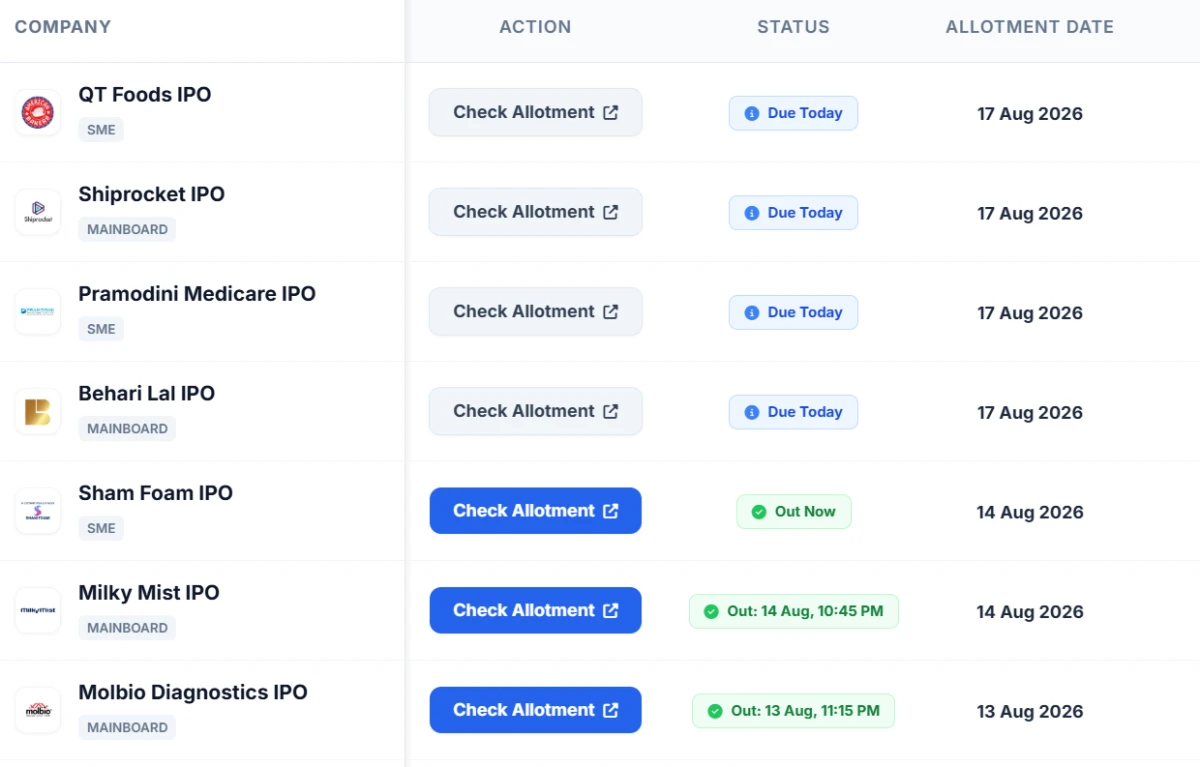Viewport: 1200px width, 767px height.
Task: Click the Pramodini Medicare company logo
Action: tap(38, 312)
